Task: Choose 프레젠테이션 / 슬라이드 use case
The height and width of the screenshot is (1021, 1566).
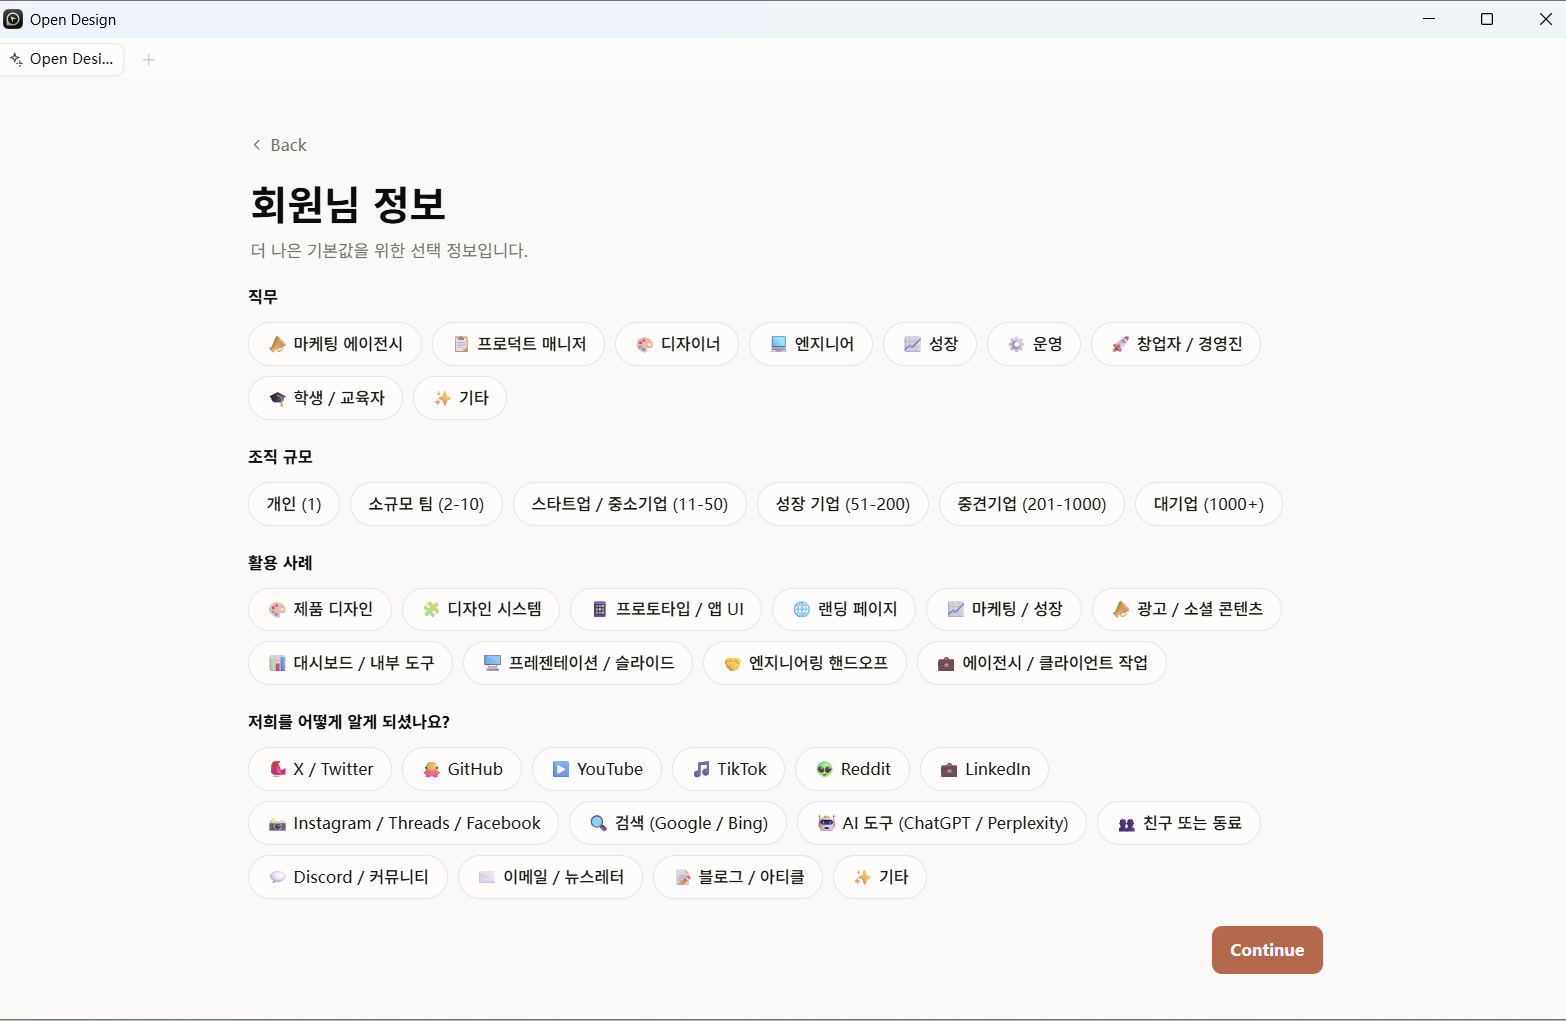Action: [578, 663]
